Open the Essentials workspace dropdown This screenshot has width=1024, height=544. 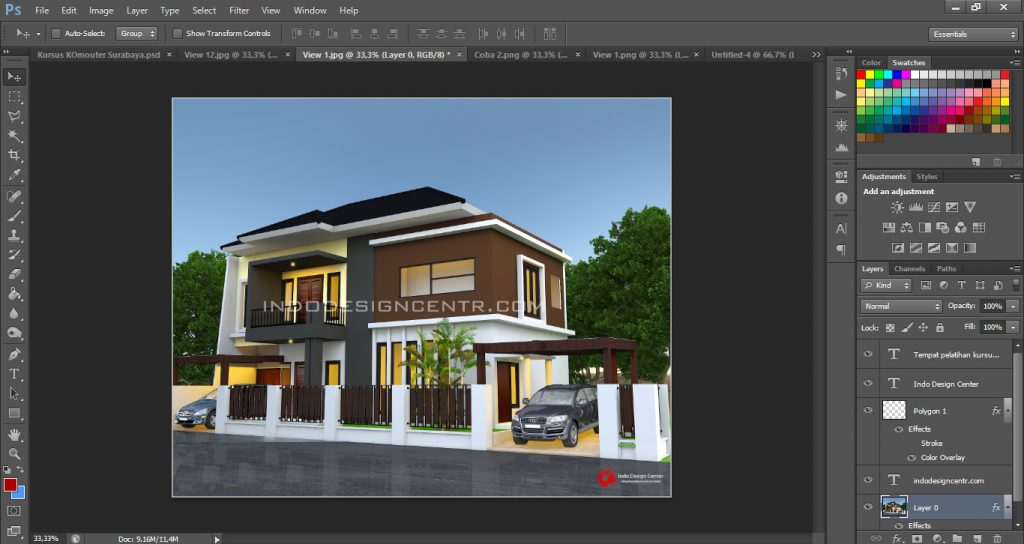972,34
